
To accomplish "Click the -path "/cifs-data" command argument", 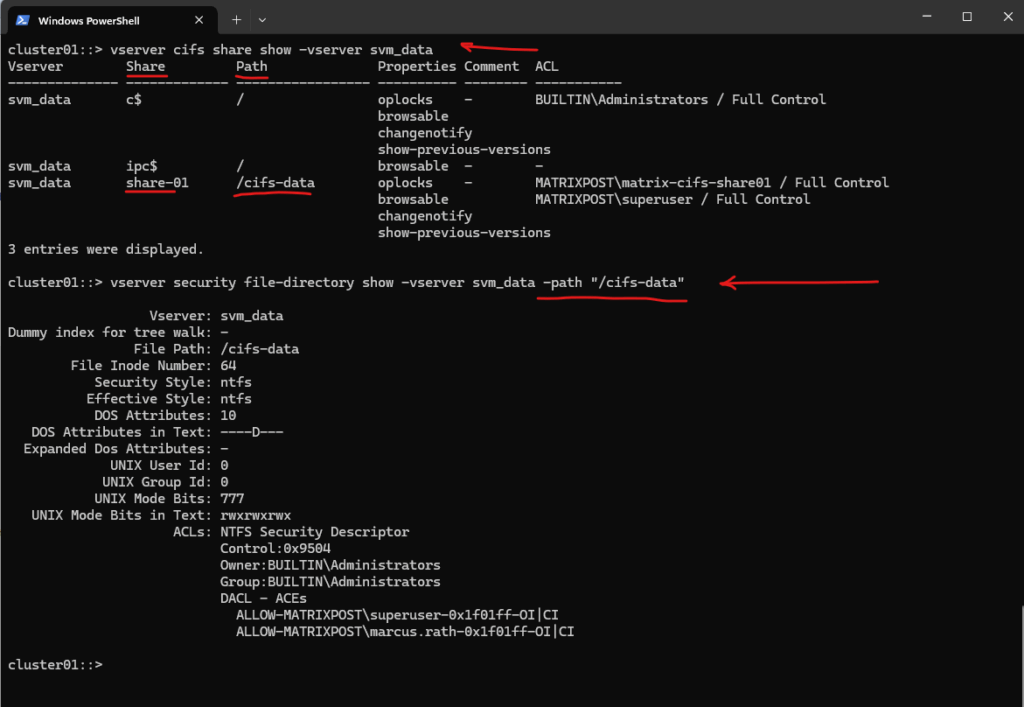I will 614,283.
